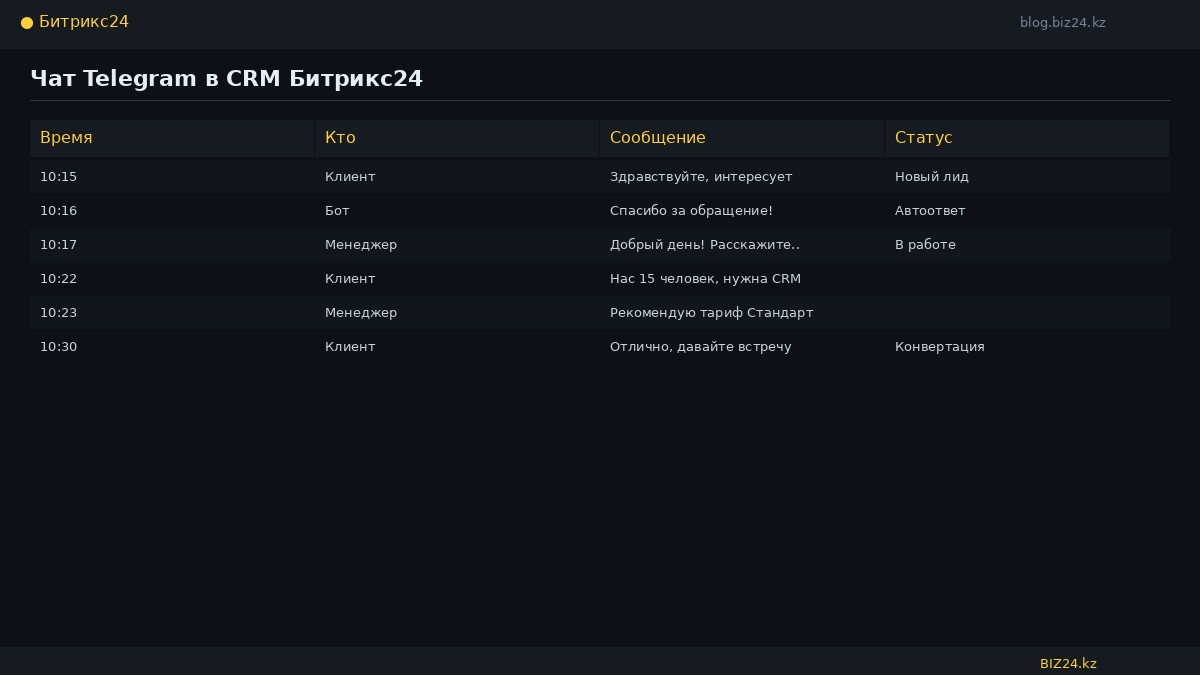The image size is (1200, 675).
Task: Click message Добрый день! Расскажите..
Action: tap(705, 245)
